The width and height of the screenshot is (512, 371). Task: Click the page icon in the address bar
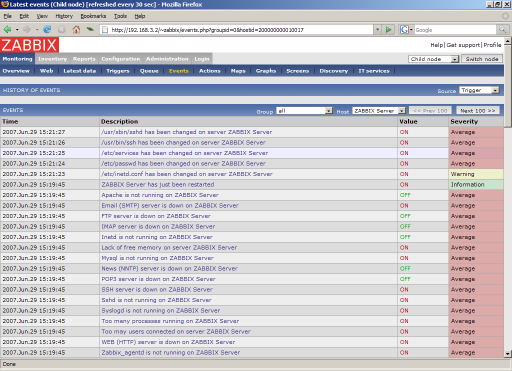tap(105, 30)
